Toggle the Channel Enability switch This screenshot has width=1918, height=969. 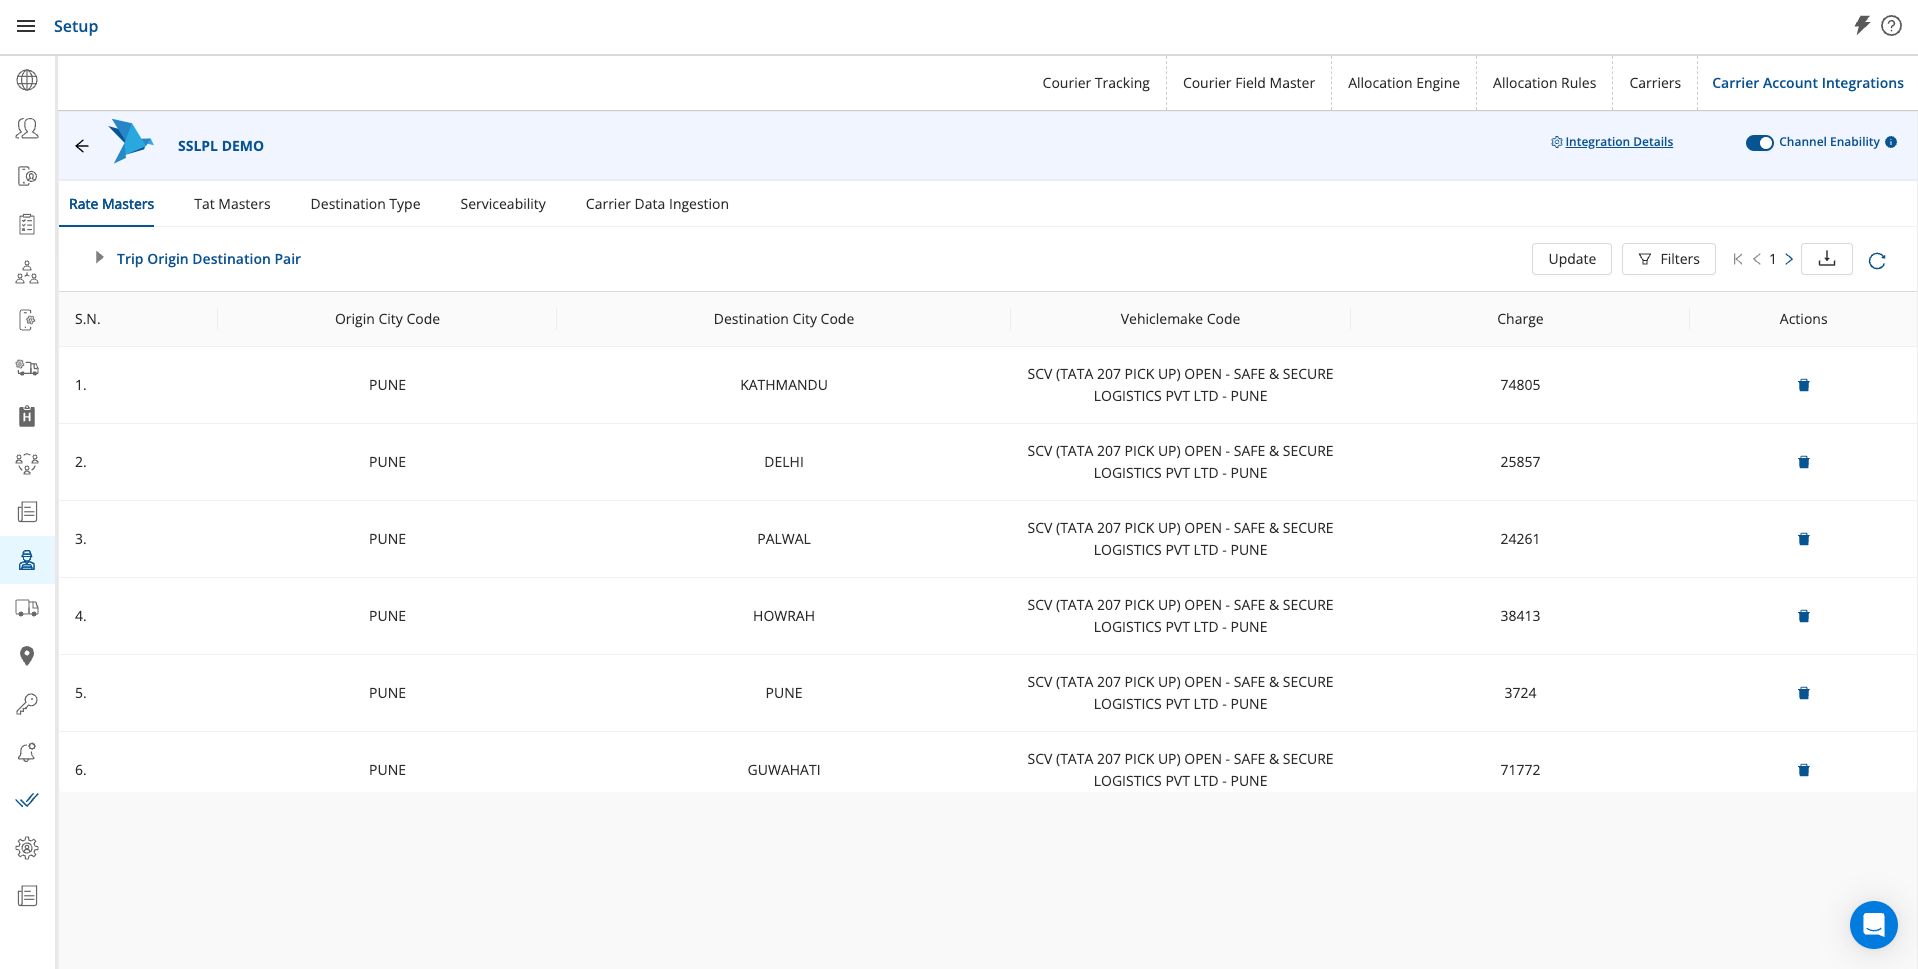(1759, 143)
